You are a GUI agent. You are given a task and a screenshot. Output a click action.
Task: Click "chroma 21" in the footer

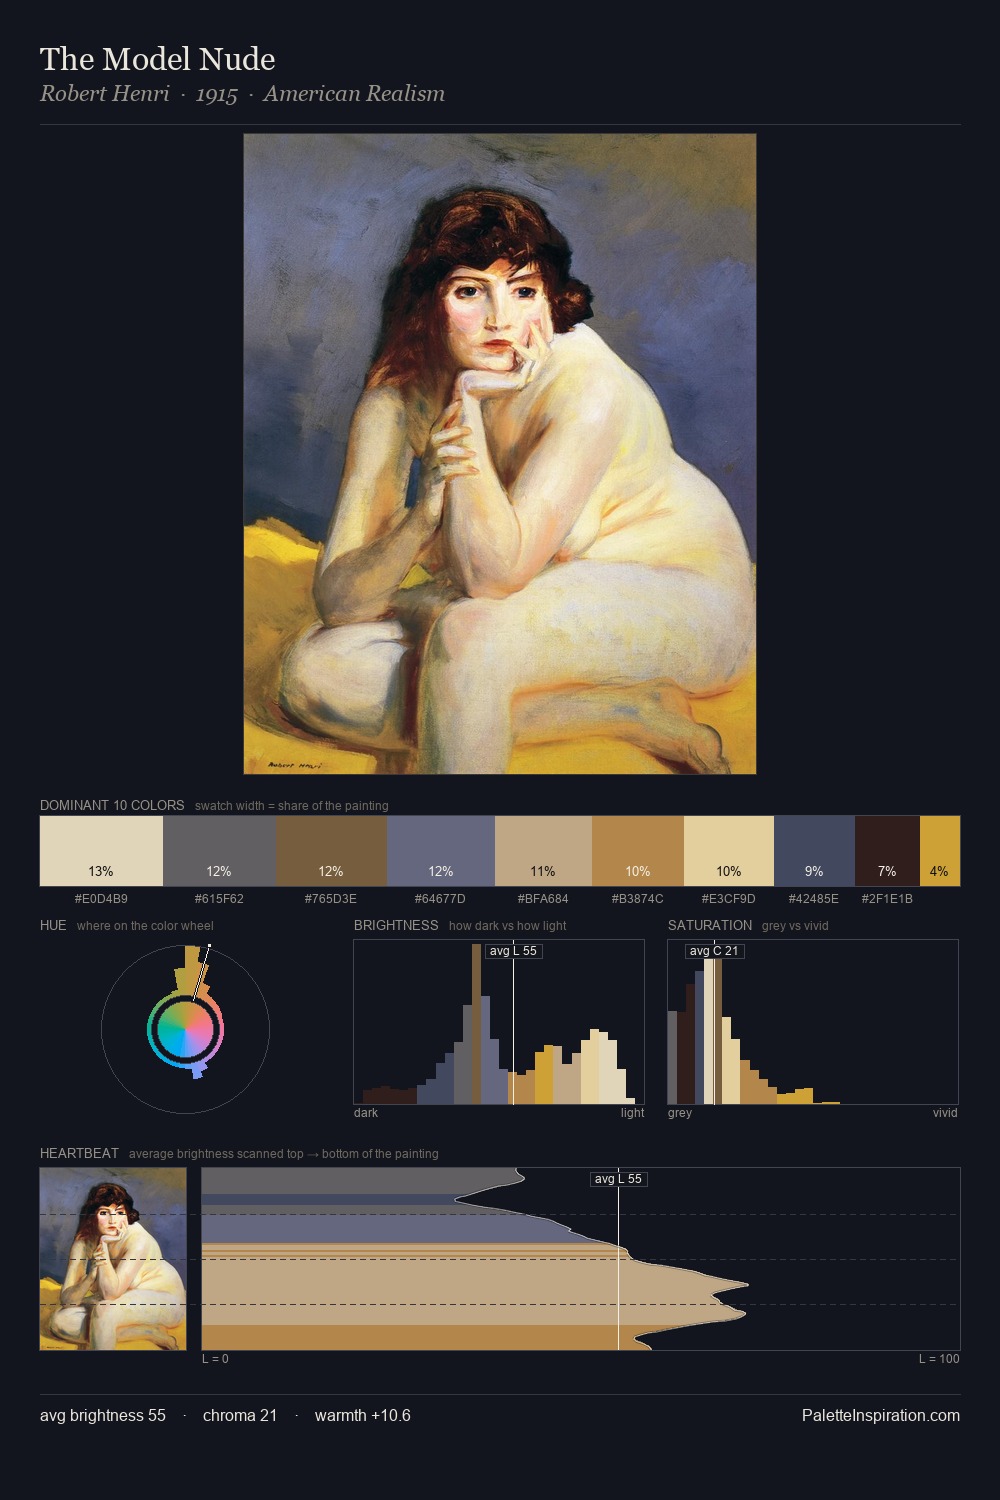click(x=240, y=1416)
